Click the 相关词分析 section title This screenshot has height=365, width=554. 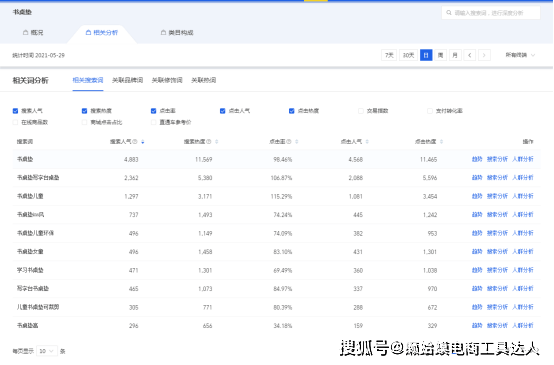point(30,81)
